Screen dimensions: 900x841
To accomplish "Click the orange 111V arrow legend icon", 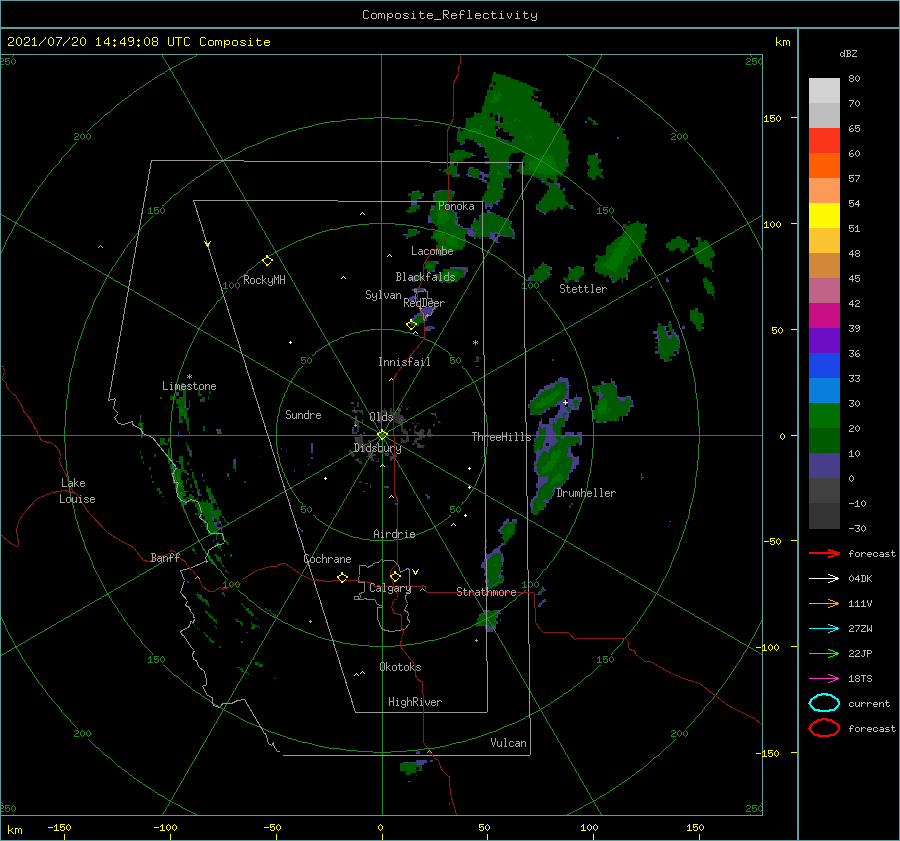I will pyautogui.click(x=824, y=603).
